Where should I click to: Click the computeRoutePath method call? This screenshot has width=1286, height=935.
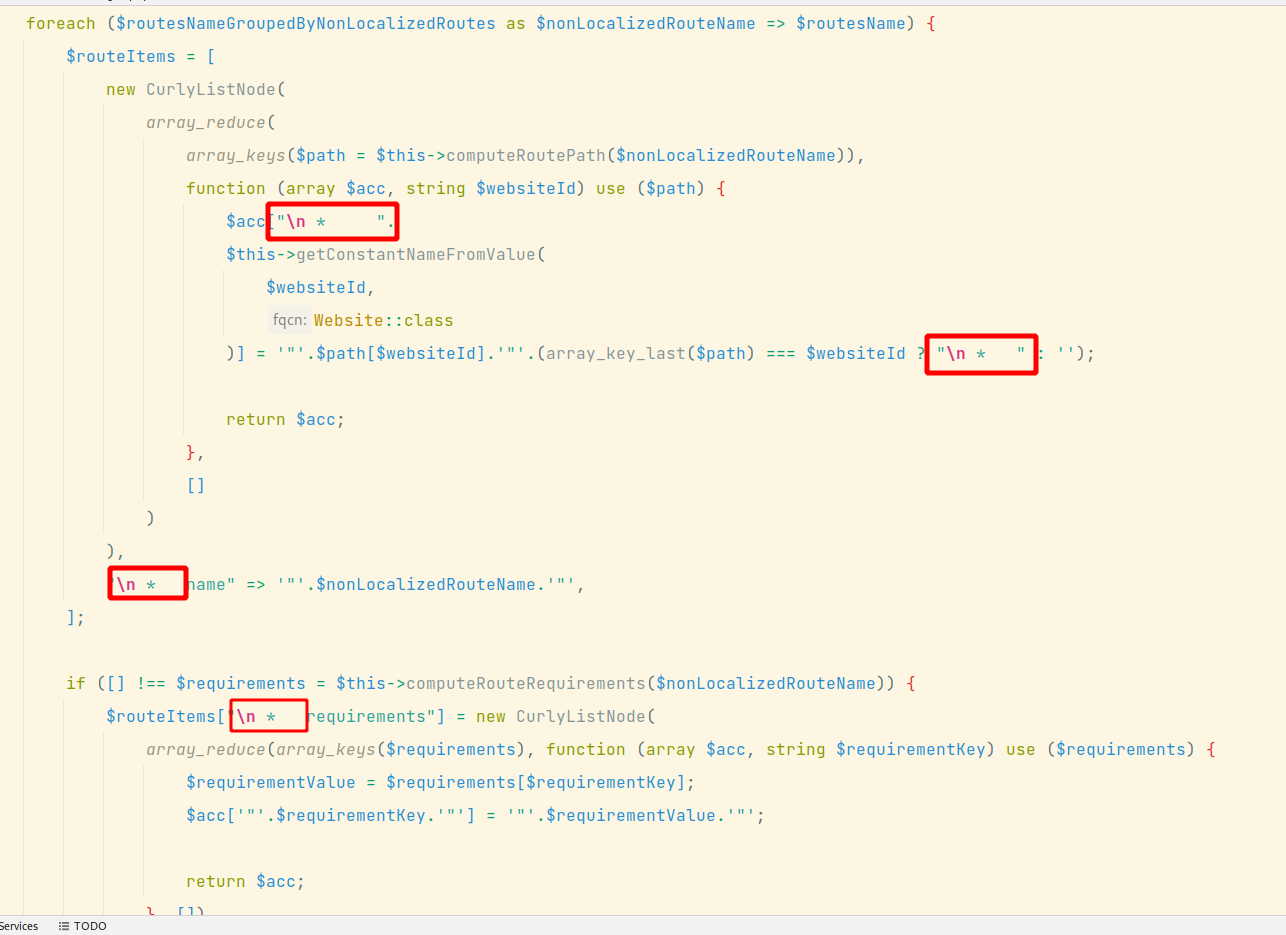[526, 155]
